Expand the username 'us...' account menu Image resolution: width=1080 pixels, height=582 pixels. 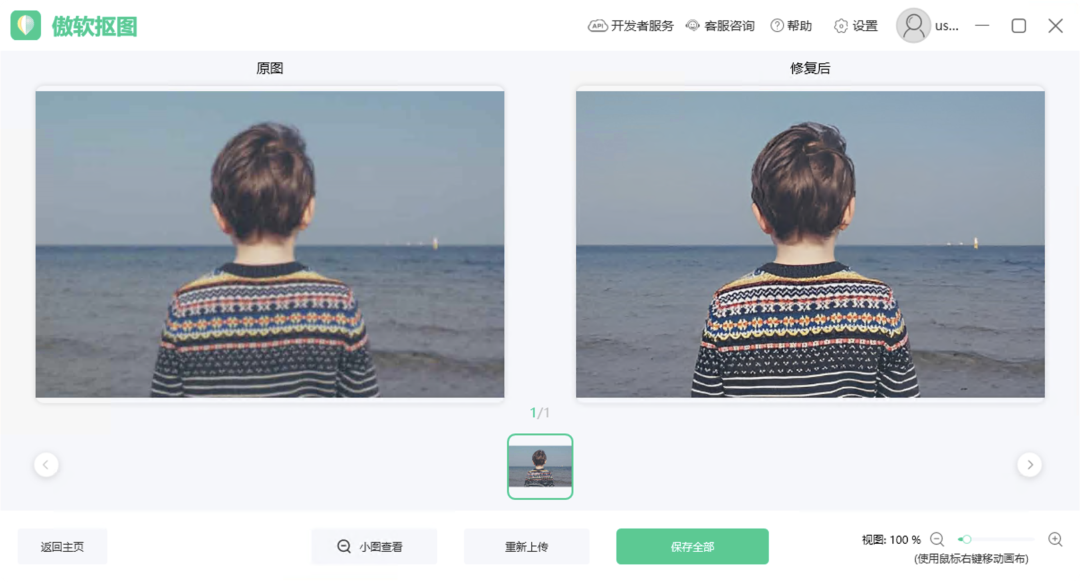pos(946,26)
